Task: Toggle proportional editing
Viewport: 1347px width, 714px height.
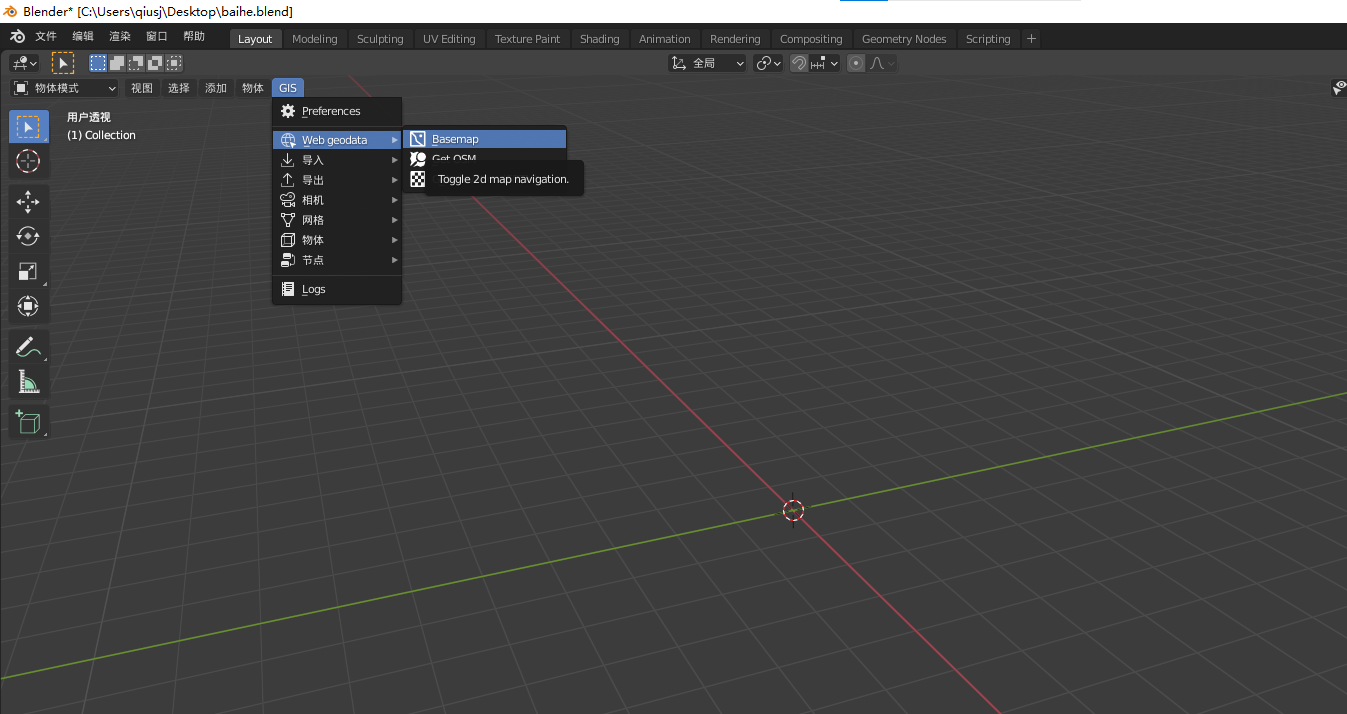Action: [x=856, y=63]
